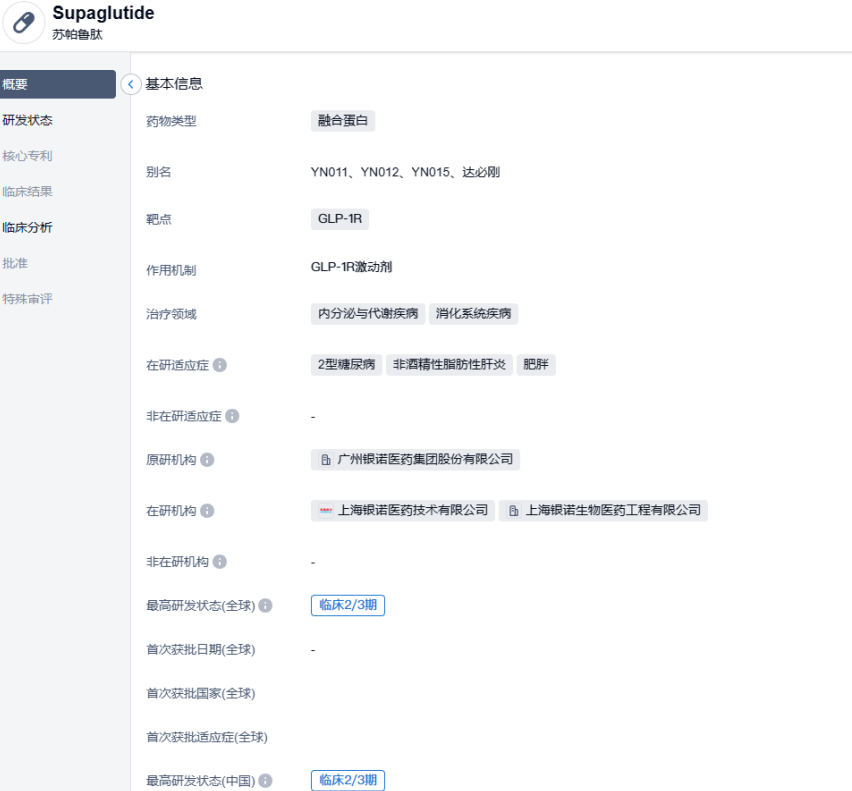Viewport: 852px width, 791px height.
Task: Click info icon beside 原研机构
Action: point(207,460)
